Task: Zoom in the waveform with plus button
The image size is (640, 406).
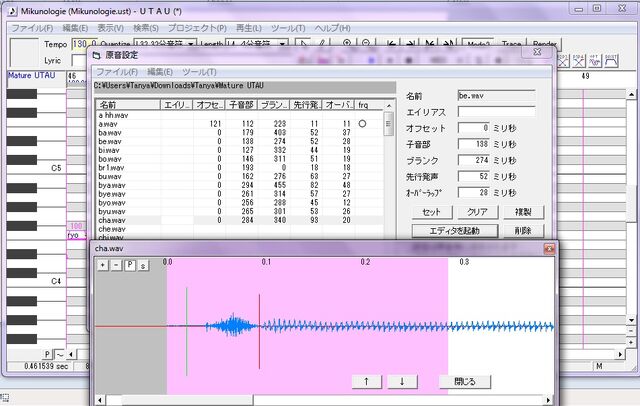Action: click(x=103, y=265)
